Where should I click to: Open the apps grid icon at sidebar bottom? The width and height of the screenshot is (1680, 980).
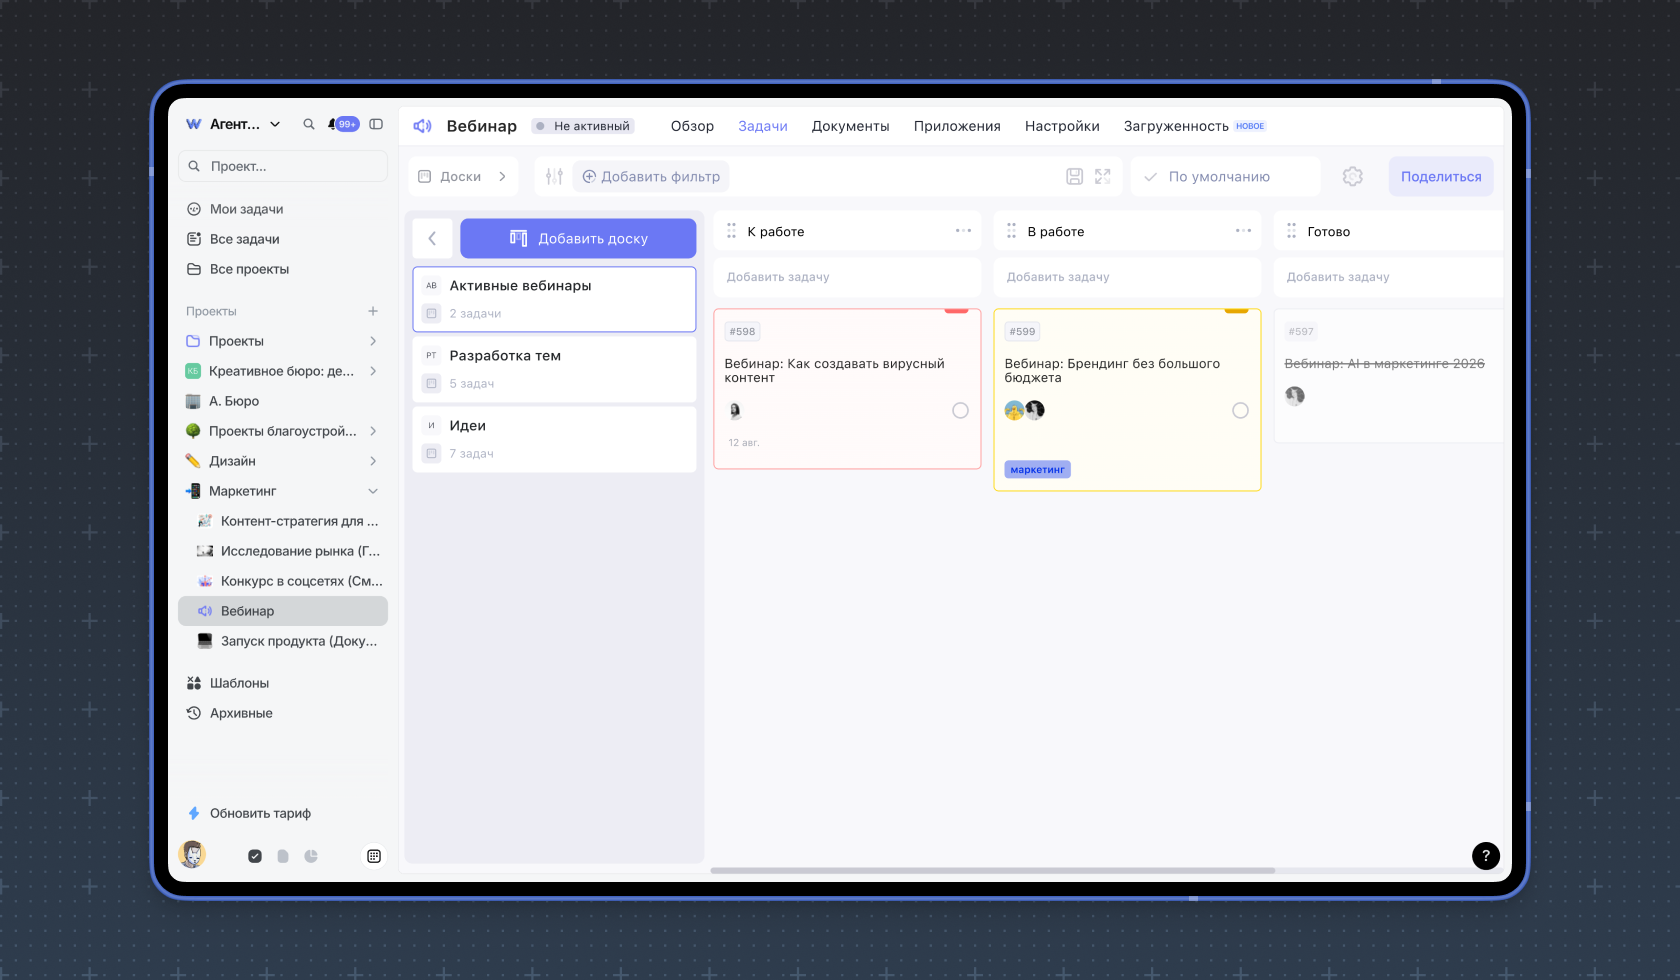pos(374,856)
